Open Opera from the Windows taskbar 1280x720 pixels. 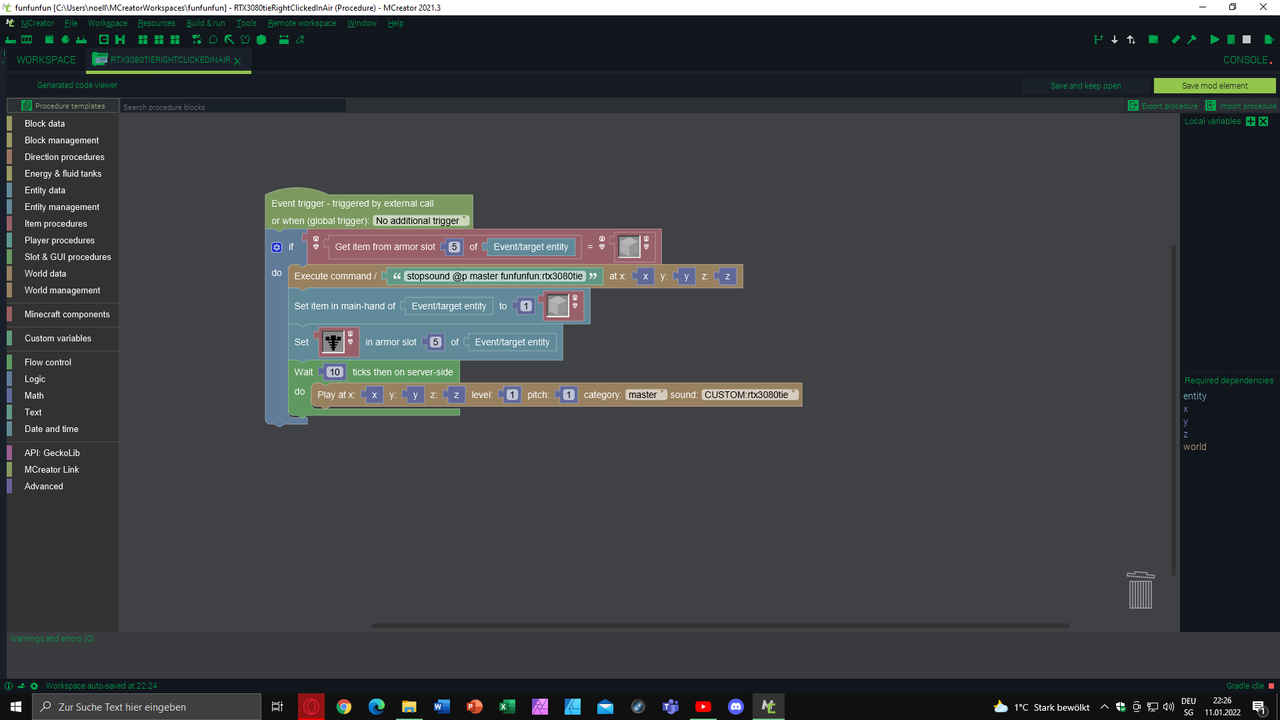point(311,706)
